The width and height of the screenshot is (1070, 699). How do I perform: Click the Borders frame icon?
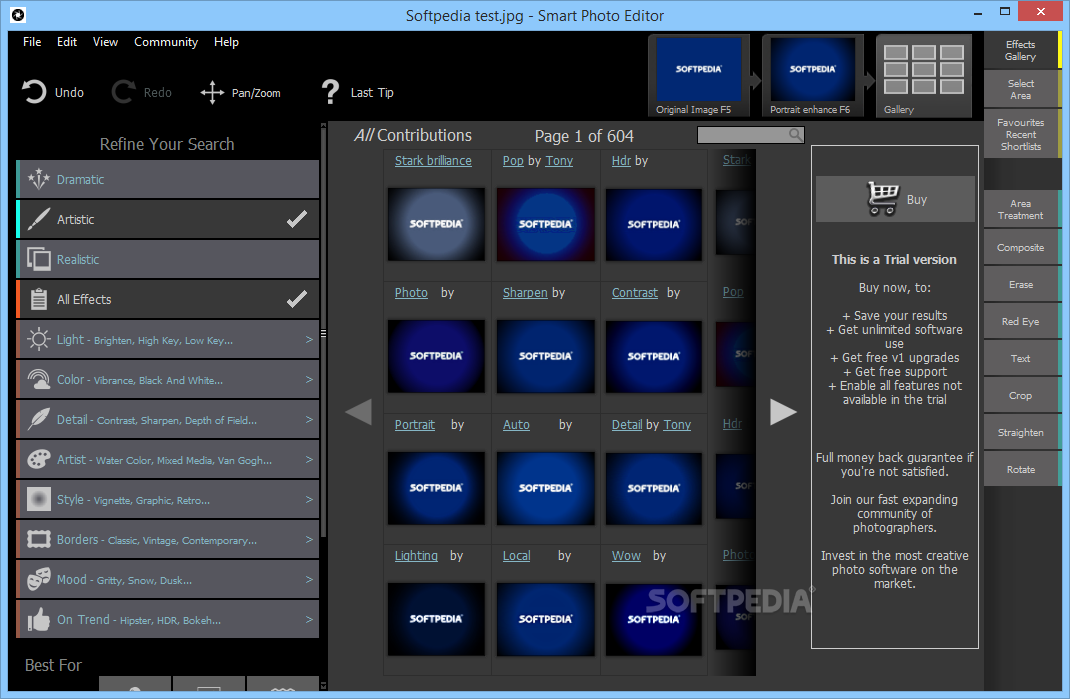click(x=39, y=539)
